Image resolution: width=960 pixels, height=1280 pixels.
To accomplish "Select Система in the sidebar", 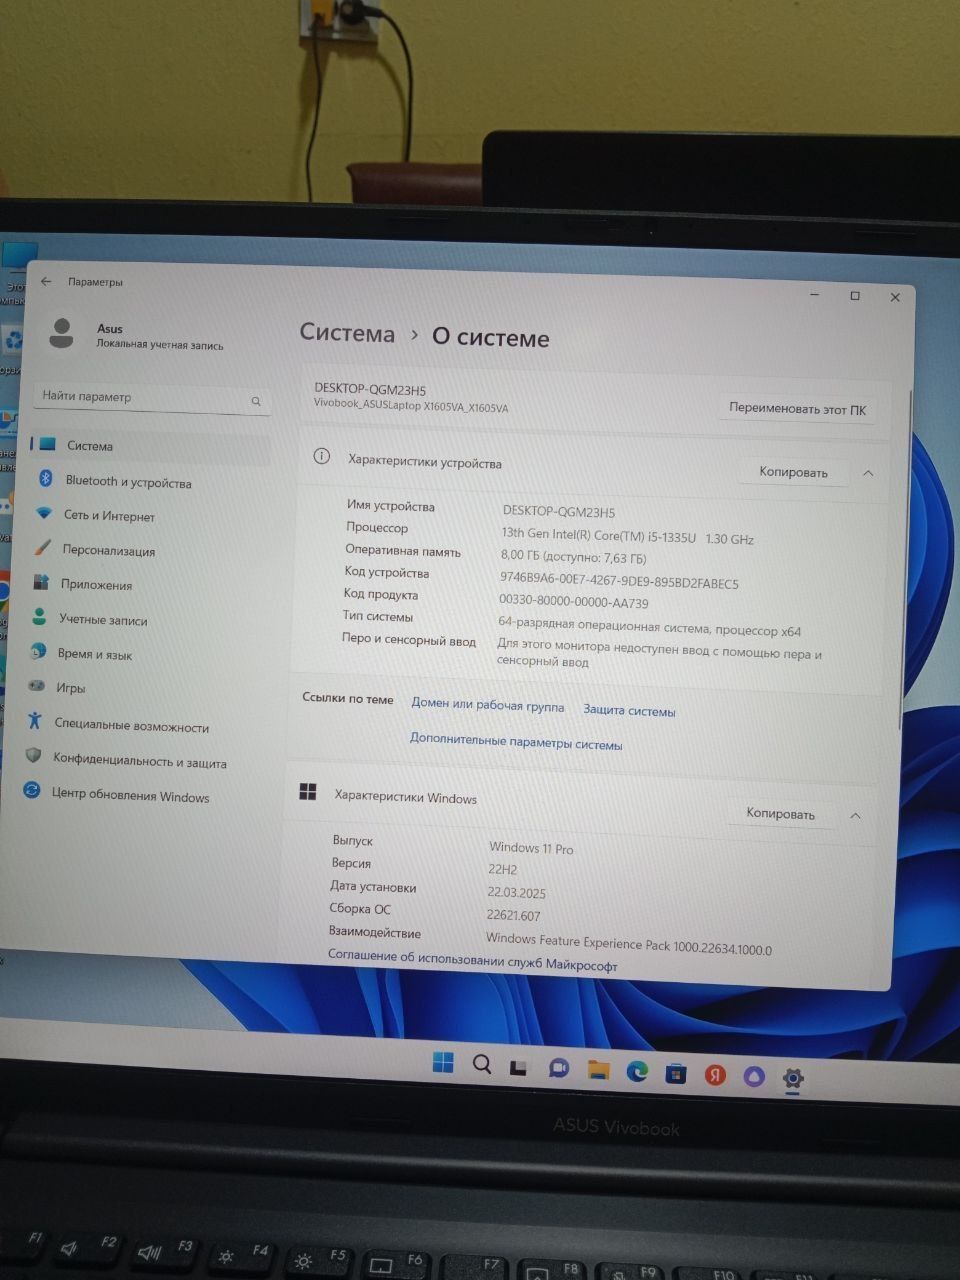I will click(150, 446).
